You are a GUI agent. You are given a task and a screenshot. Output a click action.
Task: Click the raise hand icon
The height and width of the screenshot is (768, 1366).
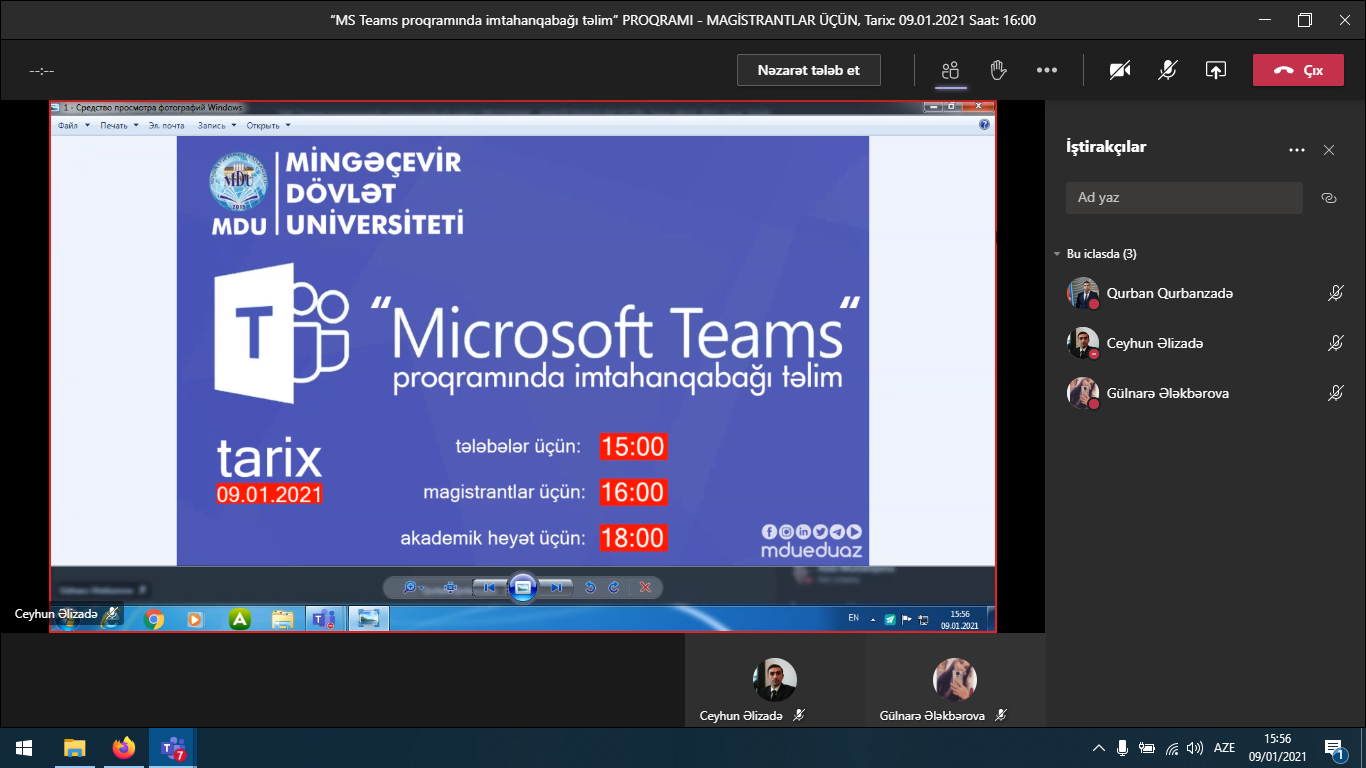(x=997, y=70)
